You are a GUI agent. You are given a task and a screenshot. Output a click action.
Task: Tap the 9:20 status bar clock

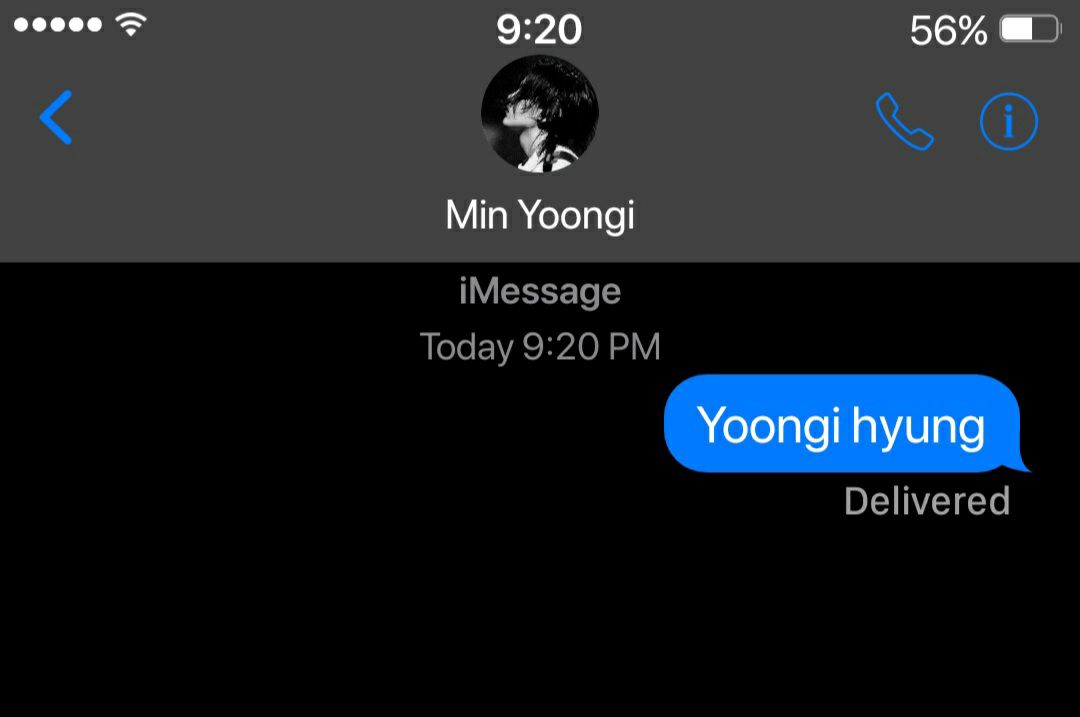point(539,30)
